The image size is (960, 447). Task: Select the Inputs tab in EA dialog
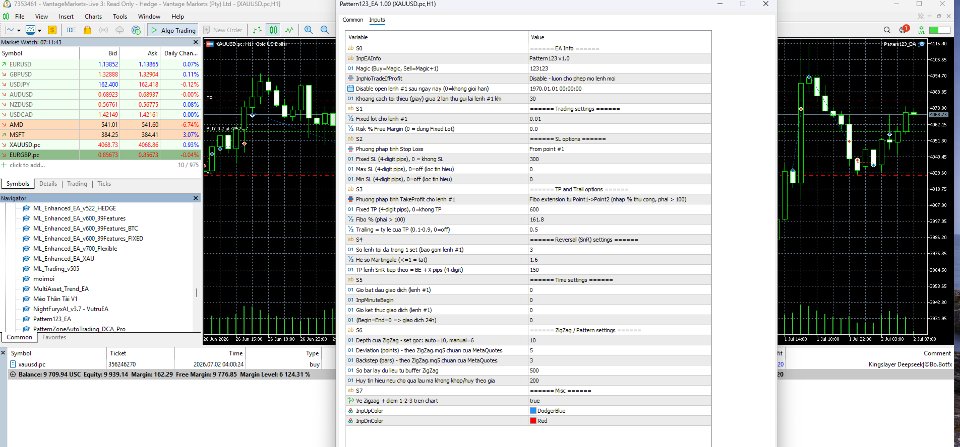click(377, 20)
